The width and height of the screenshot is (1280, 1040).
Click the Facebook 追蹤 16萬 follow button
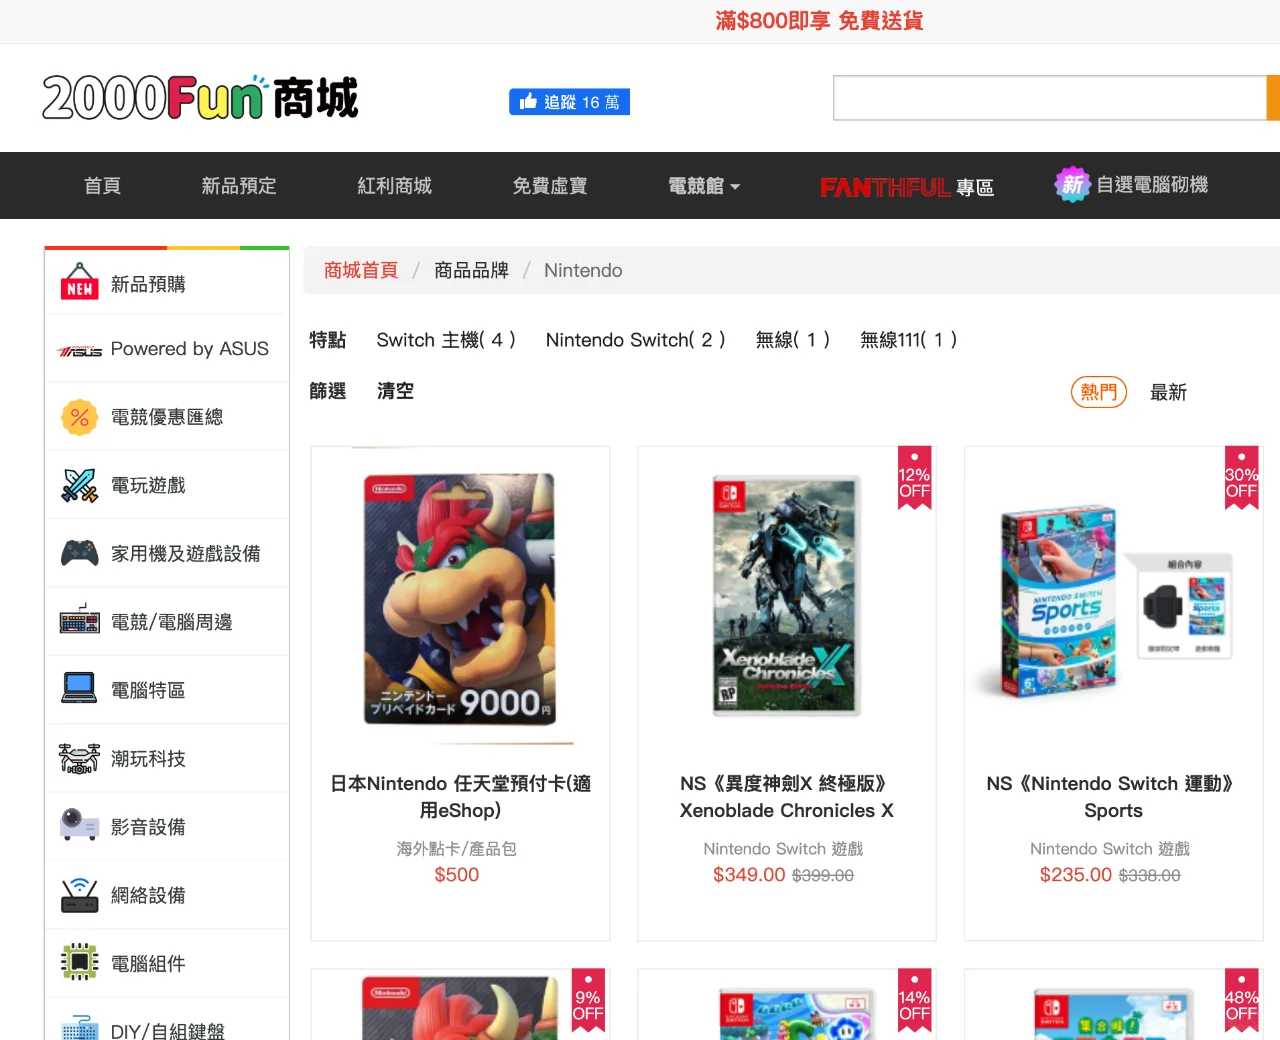pyautogui.click(x=569, y=102)
